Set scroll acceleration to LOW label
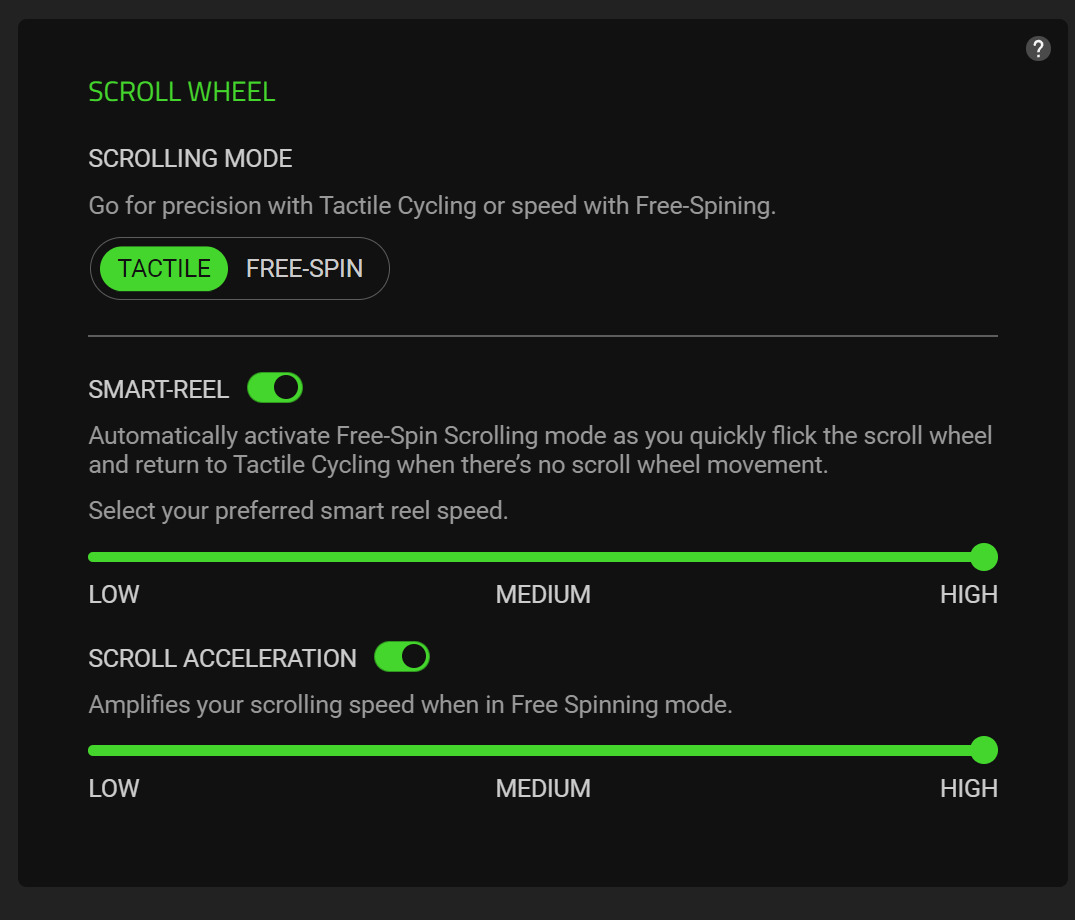This screenshot has width=1075, height=920. point(114,789)
